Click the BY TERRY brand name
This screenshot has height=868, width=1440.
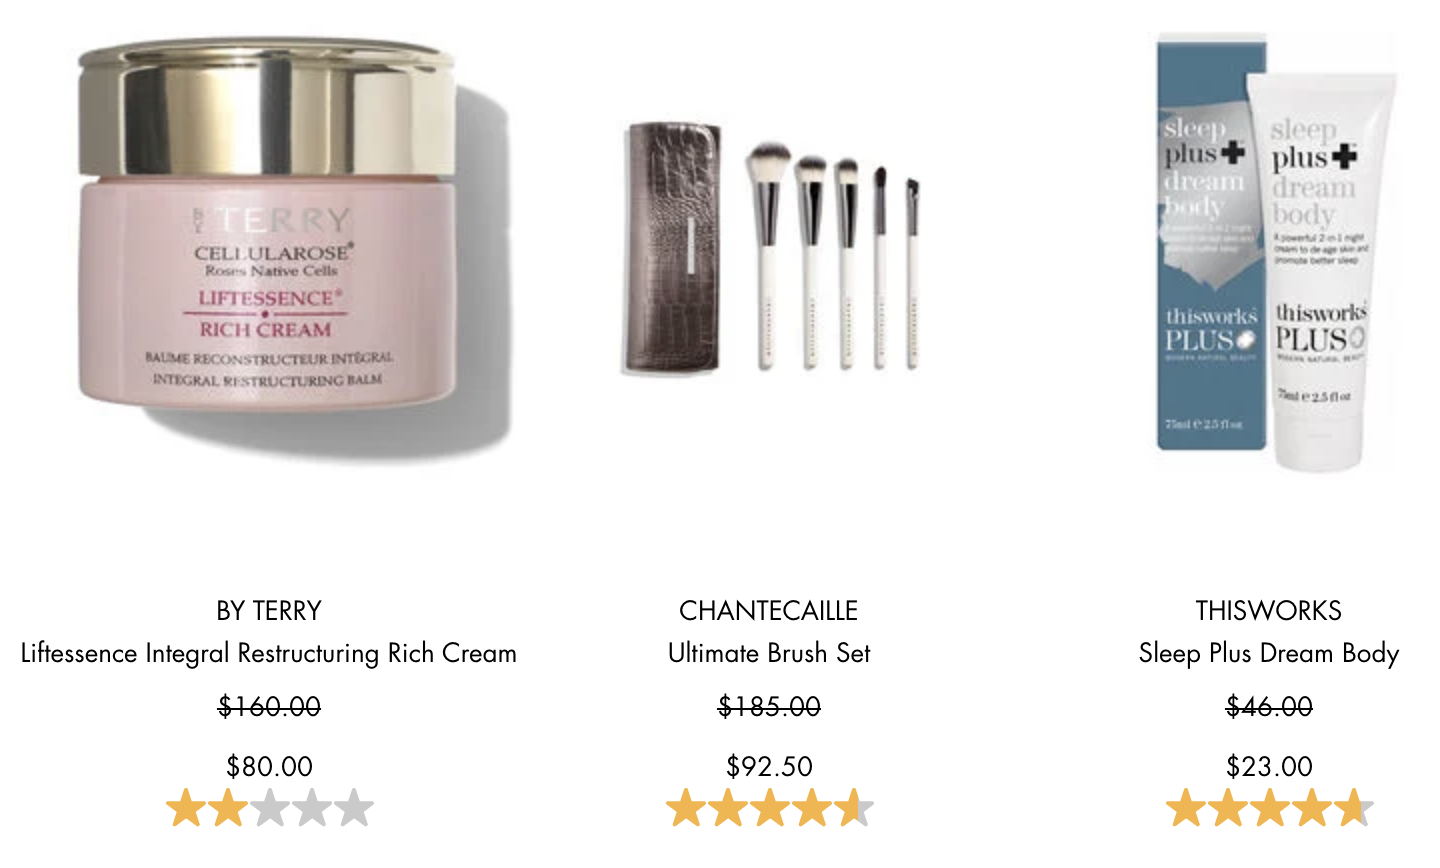point(269,611)
